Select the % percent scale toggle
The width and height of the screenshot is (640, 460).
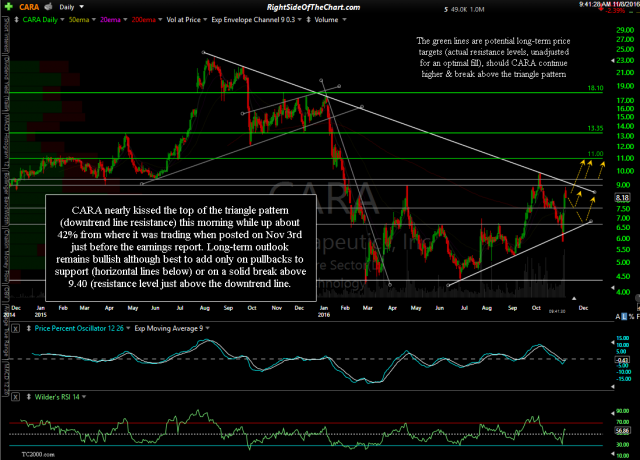[x=631, y=317]
